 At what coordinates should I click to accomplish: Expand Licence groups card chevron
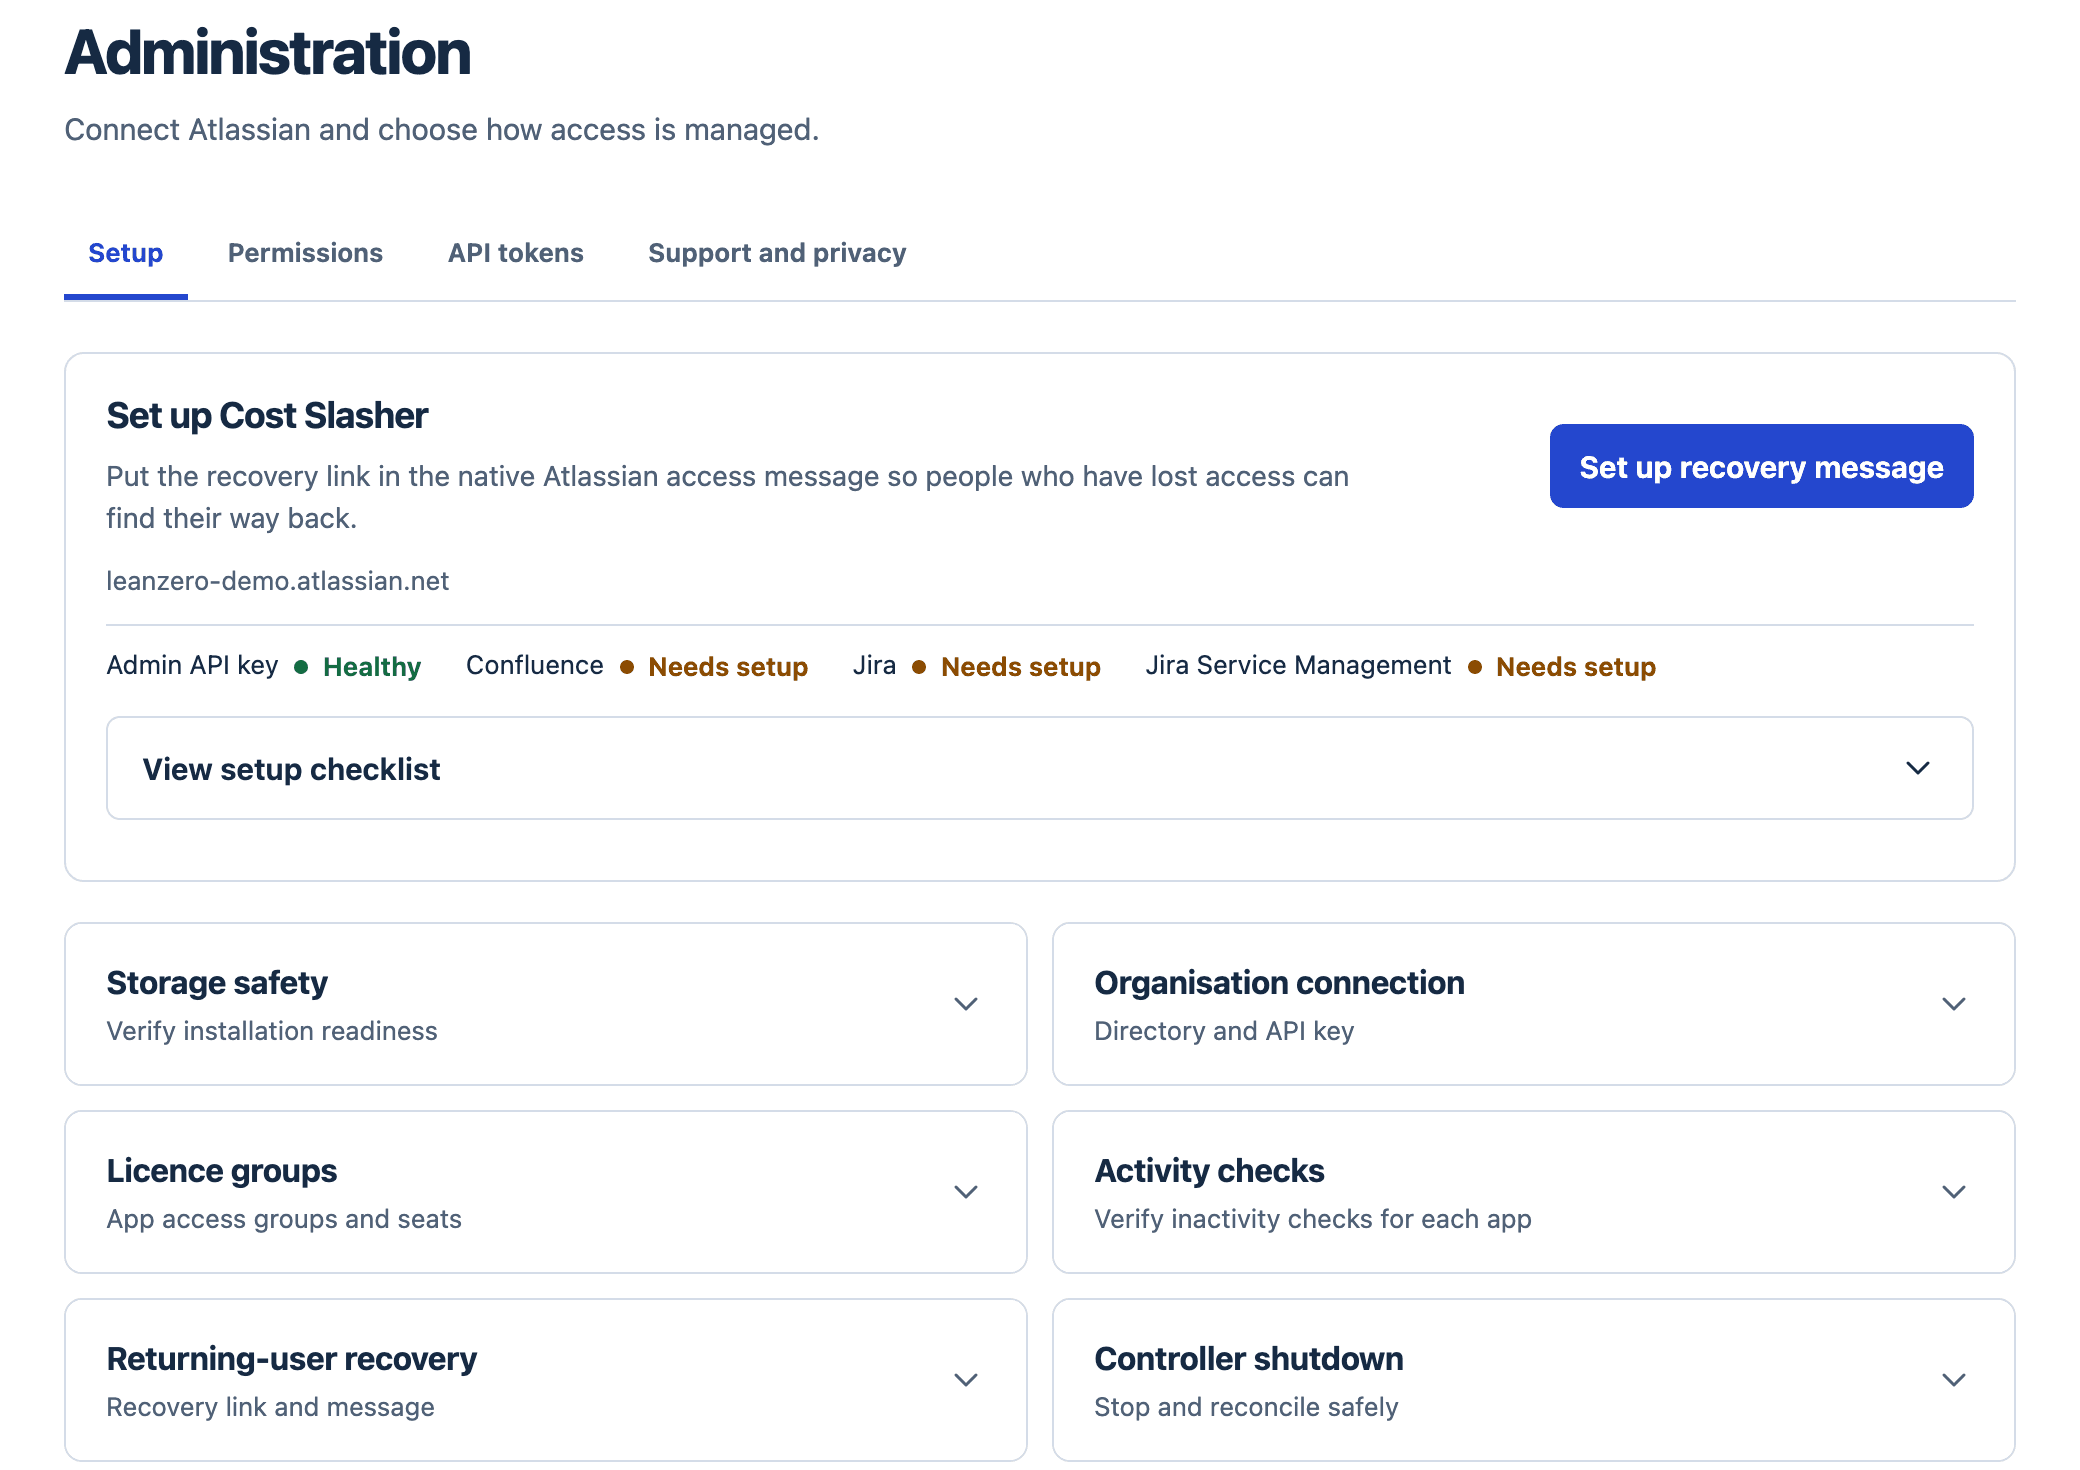(965, 1192)
